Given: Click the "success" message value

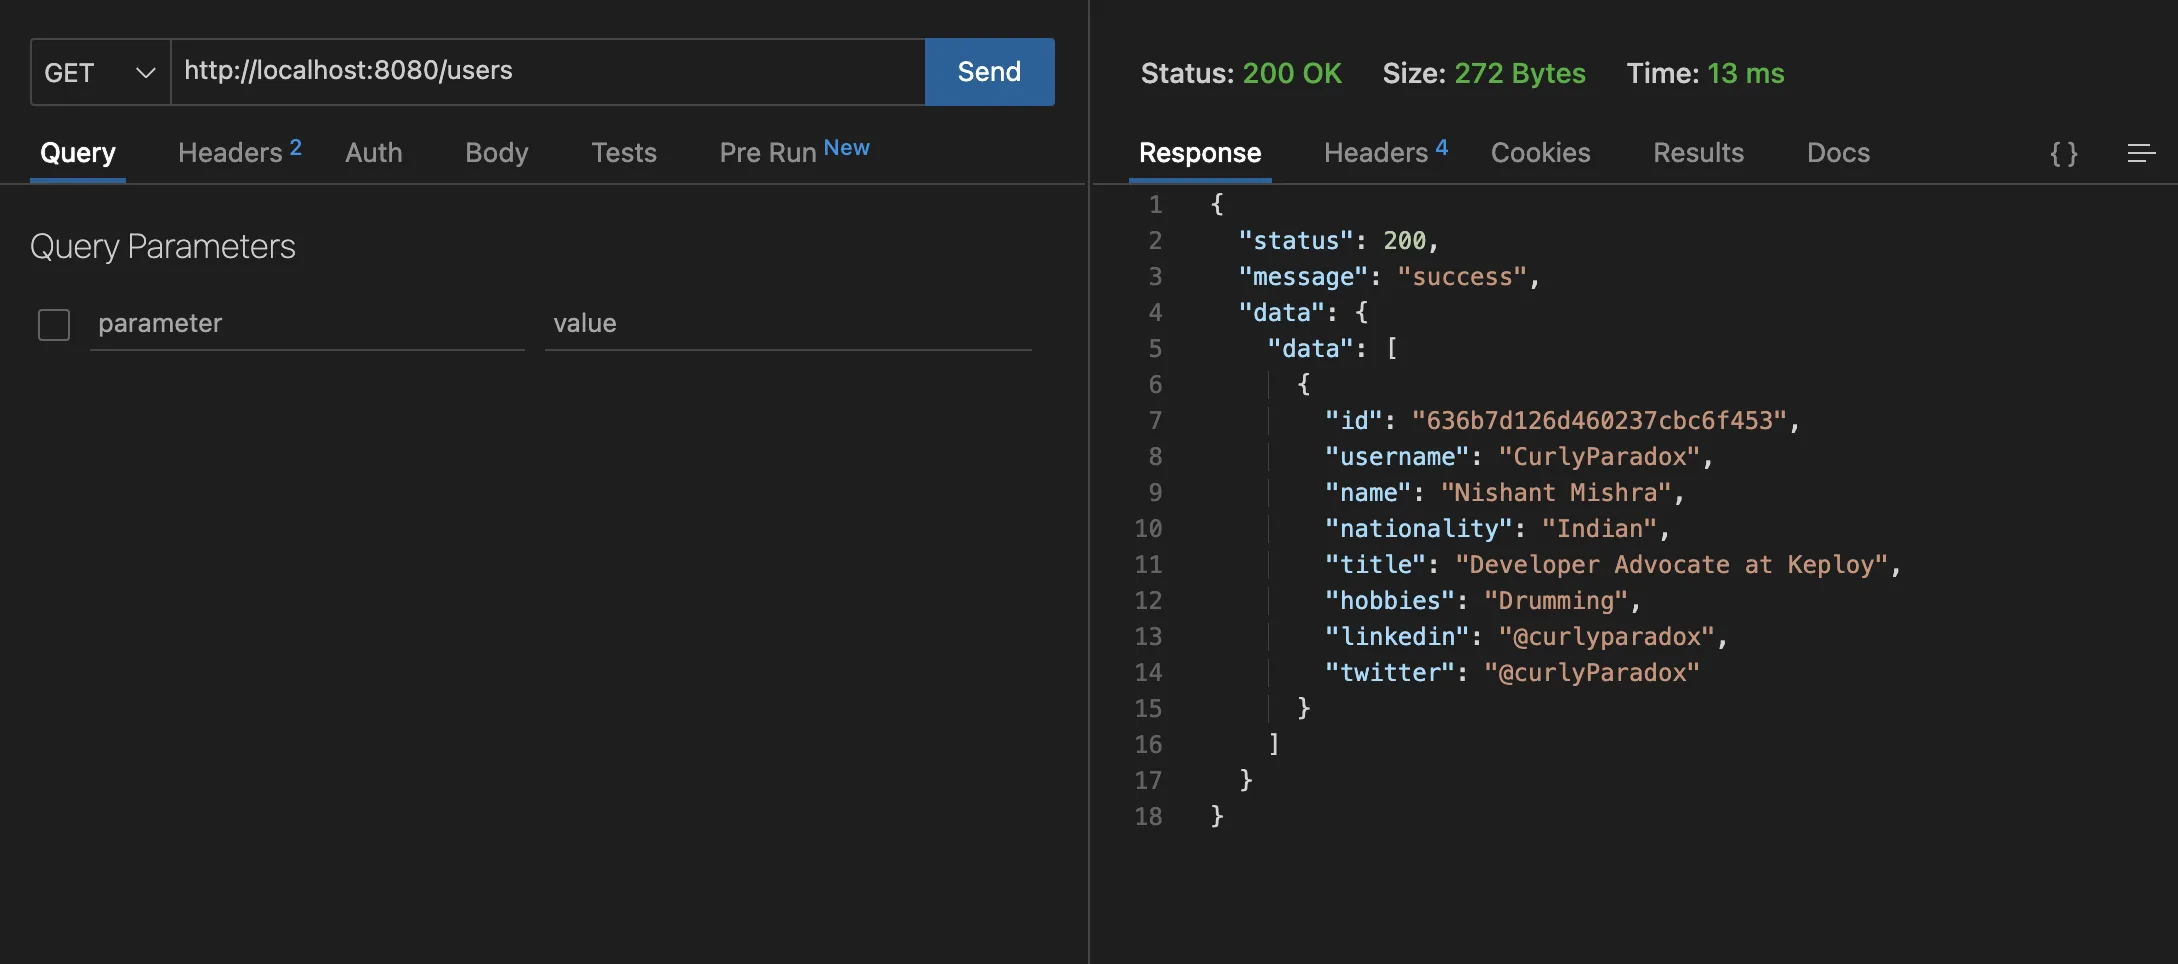Looking at the screenshot, I should (1462, 277).
